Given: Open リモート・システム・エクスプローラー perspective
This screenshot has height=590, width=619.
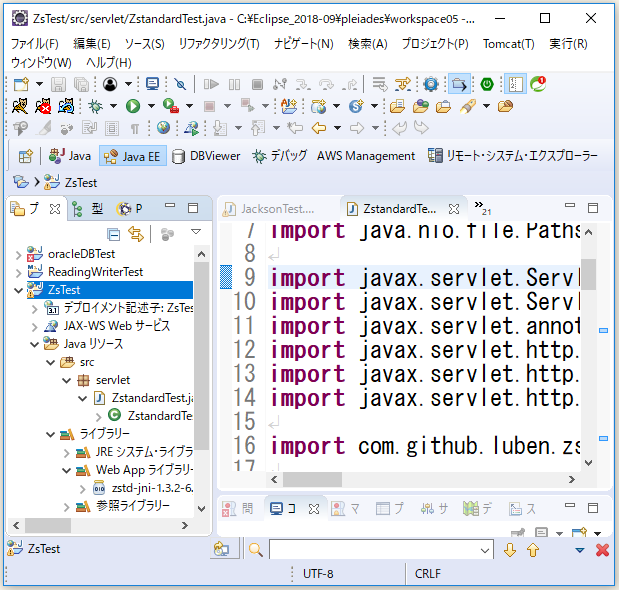Looking at the screenshot, I should click(512, 156).
